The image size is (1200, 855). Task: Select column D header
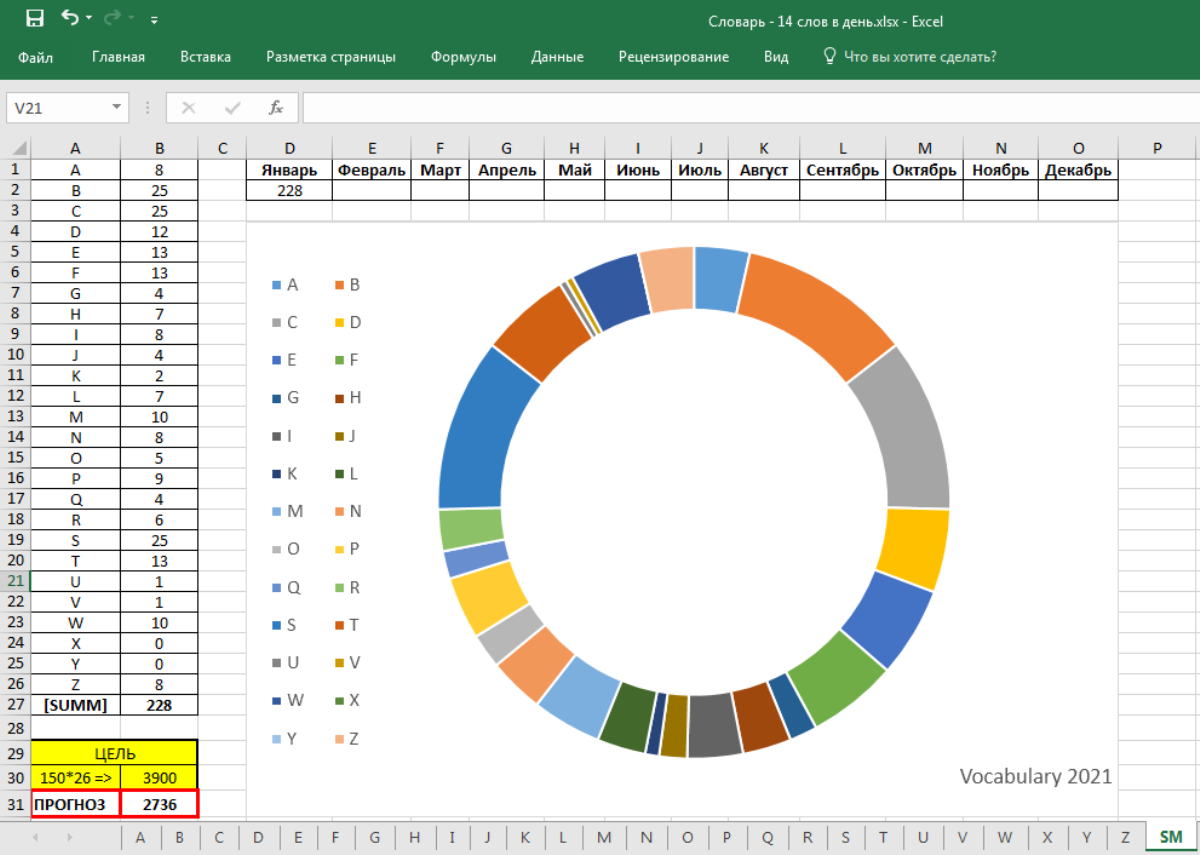coord(289,148)
